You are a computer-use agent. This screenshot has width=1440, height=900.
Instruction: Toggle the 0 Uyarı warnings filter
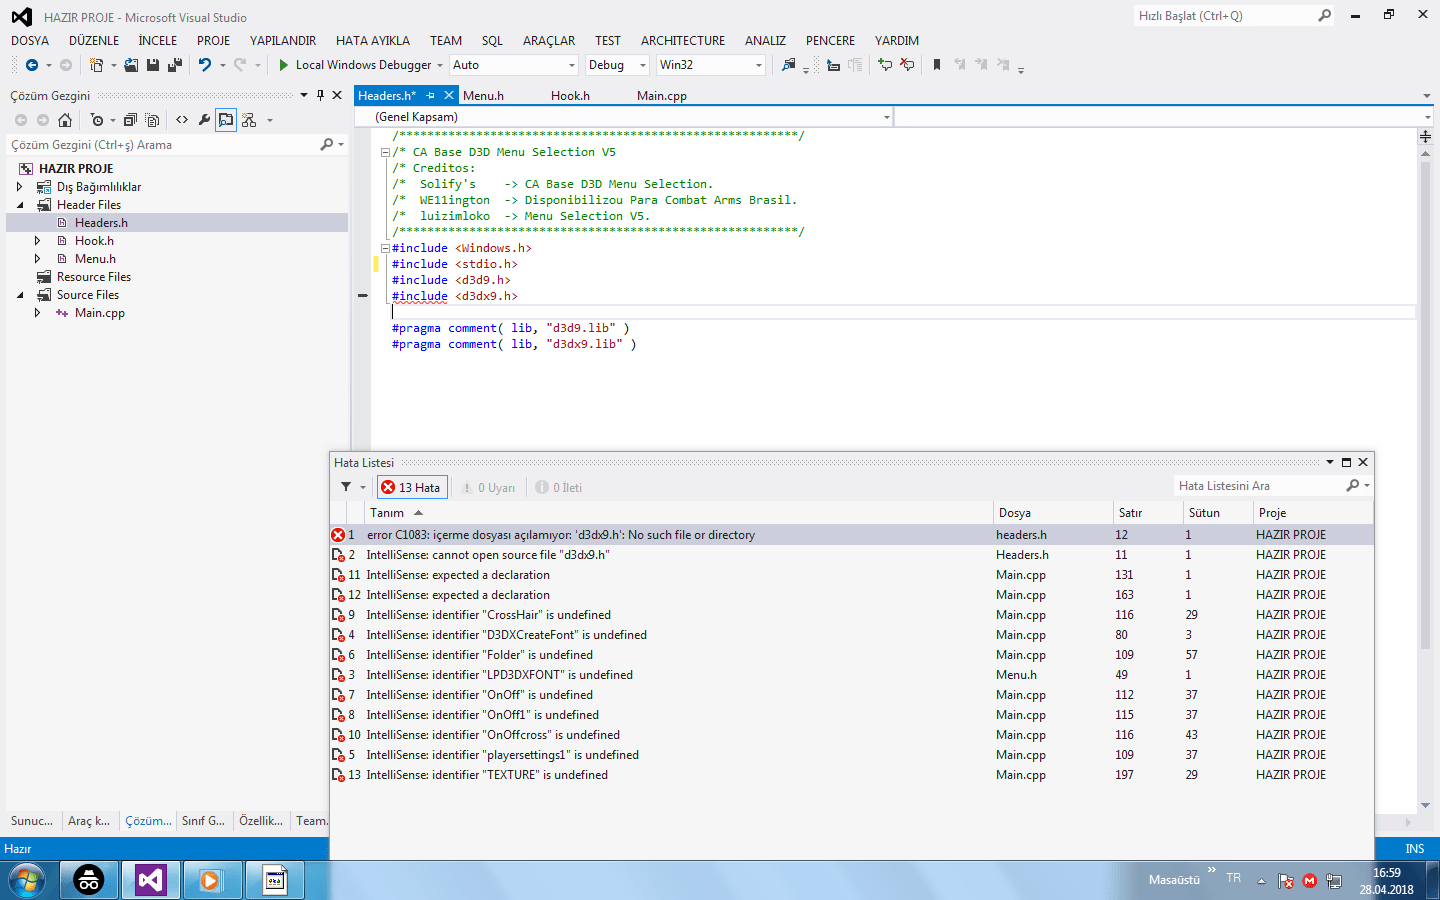click(x=488, y=487)
